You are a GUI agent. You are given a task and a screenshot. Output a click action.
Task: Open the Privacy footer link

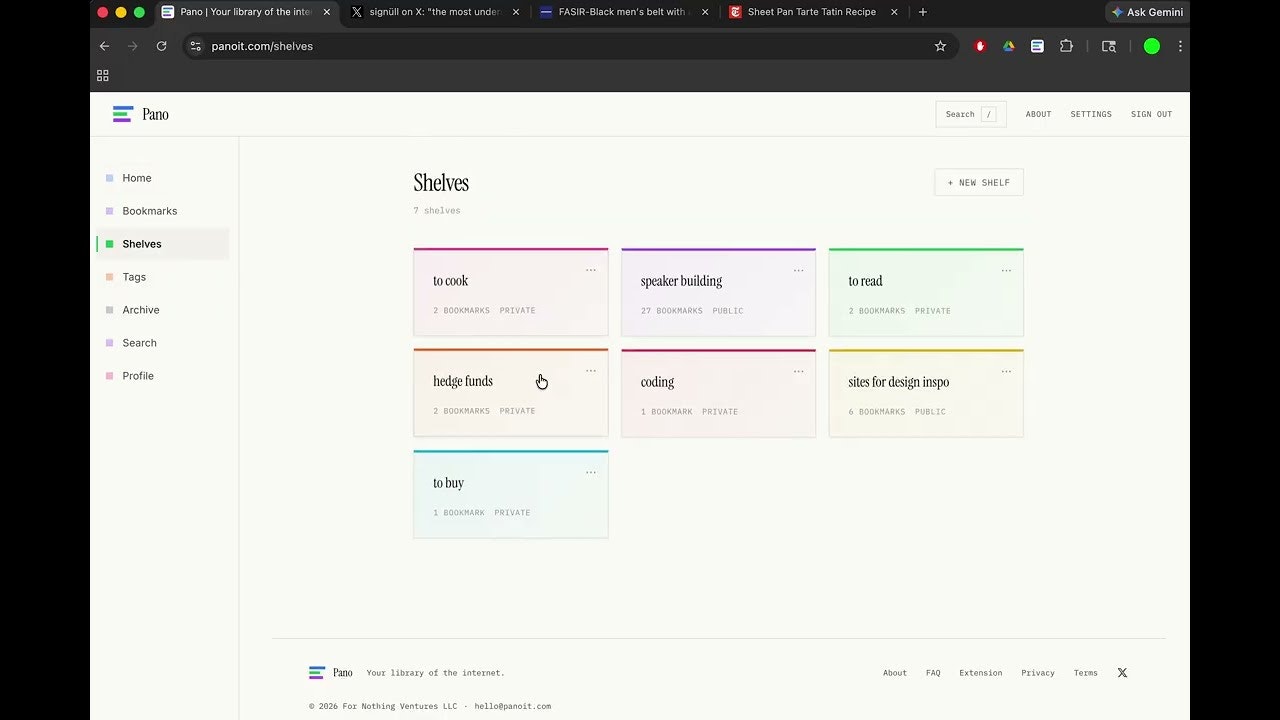pos(1038,673)
